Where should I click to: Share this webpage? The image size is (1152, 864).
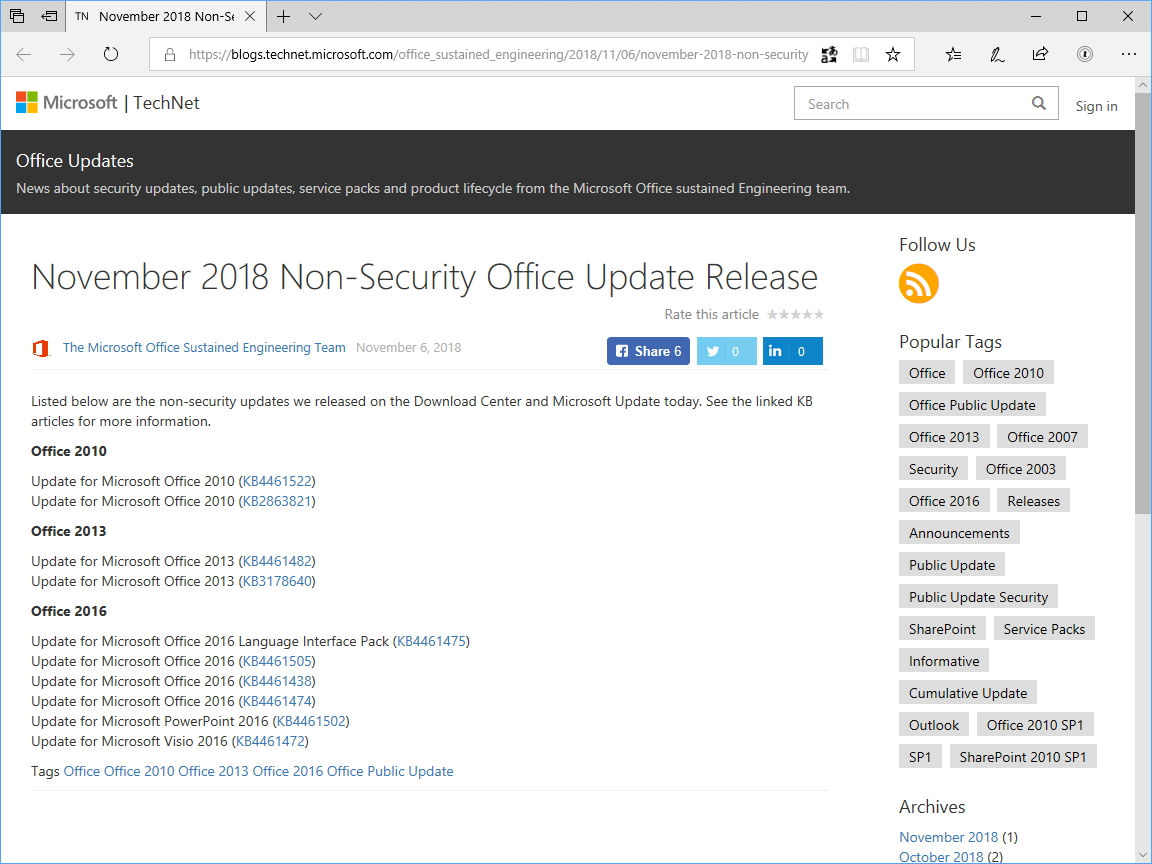tap(1040, 54)
